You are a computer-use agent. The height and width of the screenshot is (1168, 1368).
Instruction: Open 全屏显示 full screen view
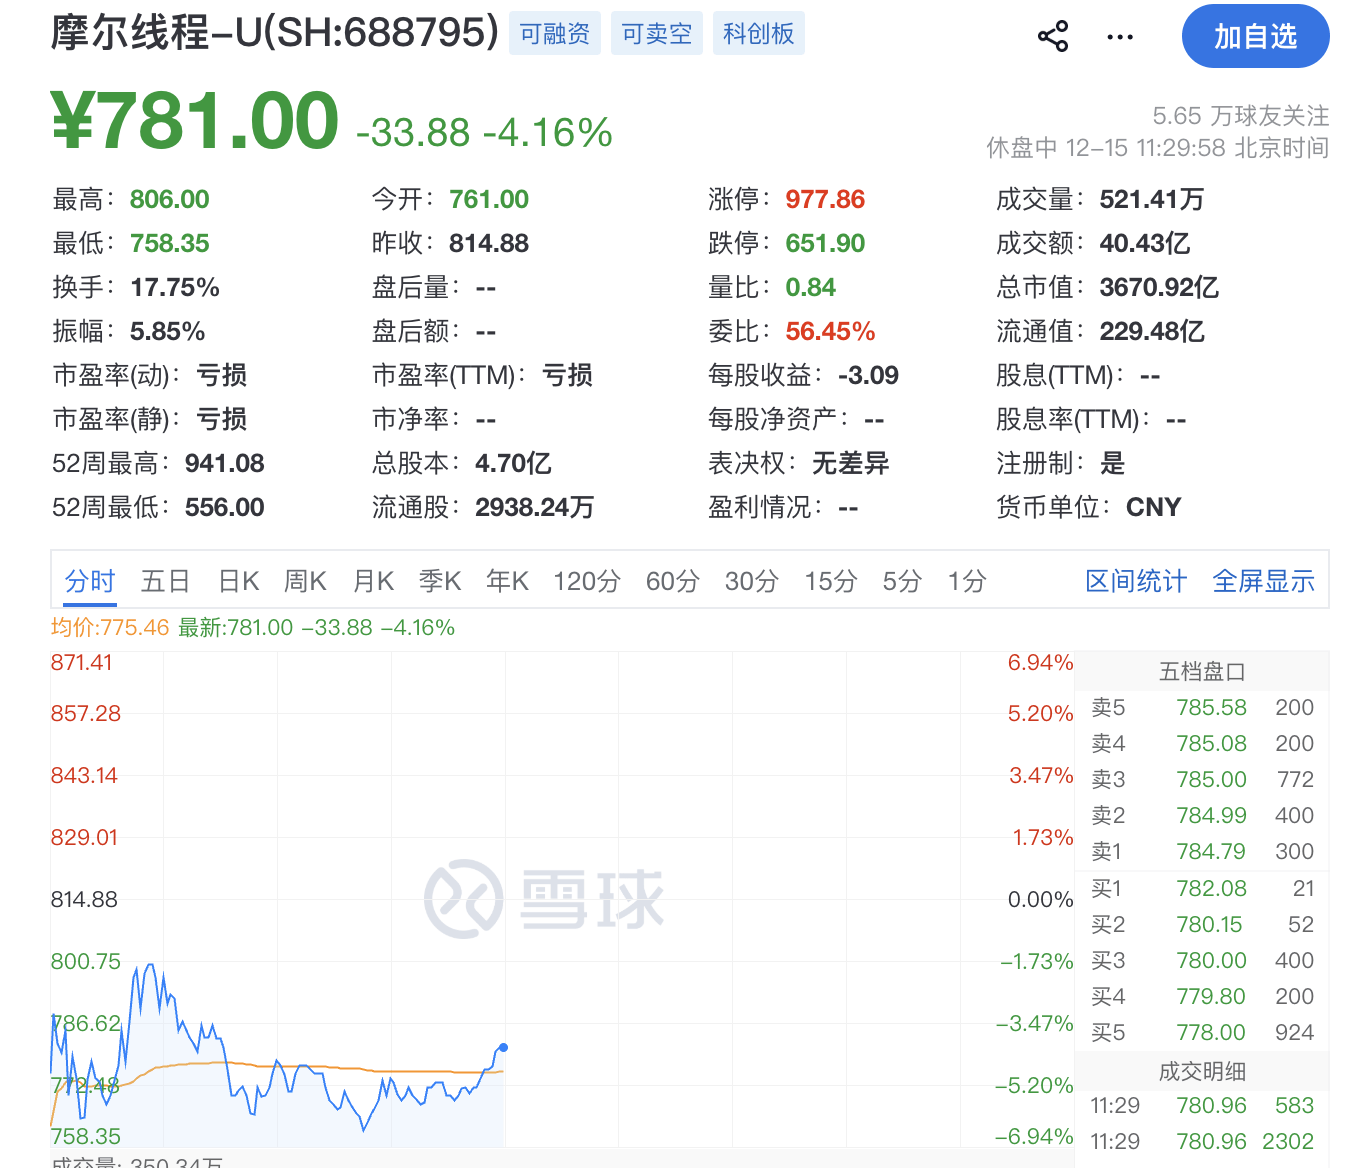(x=1263, y=580)
